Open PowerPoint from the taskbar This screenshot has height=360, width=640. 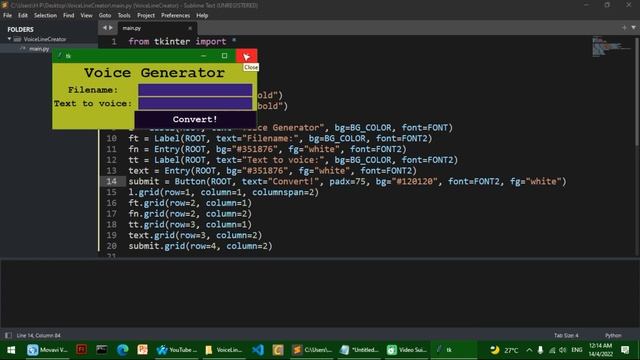142,350
